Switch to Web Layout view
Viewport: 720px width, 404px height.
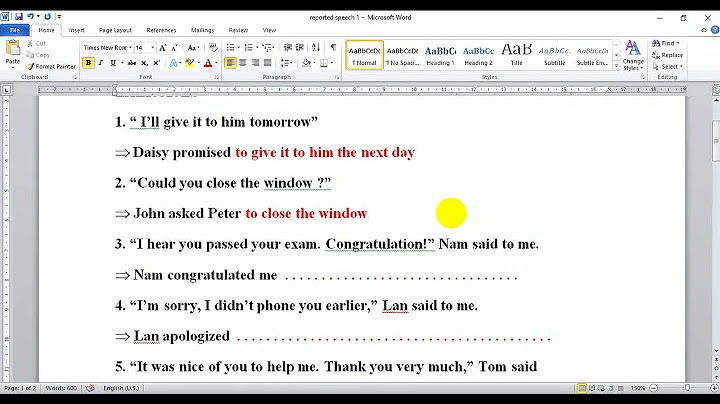click(x=601, y=388)
